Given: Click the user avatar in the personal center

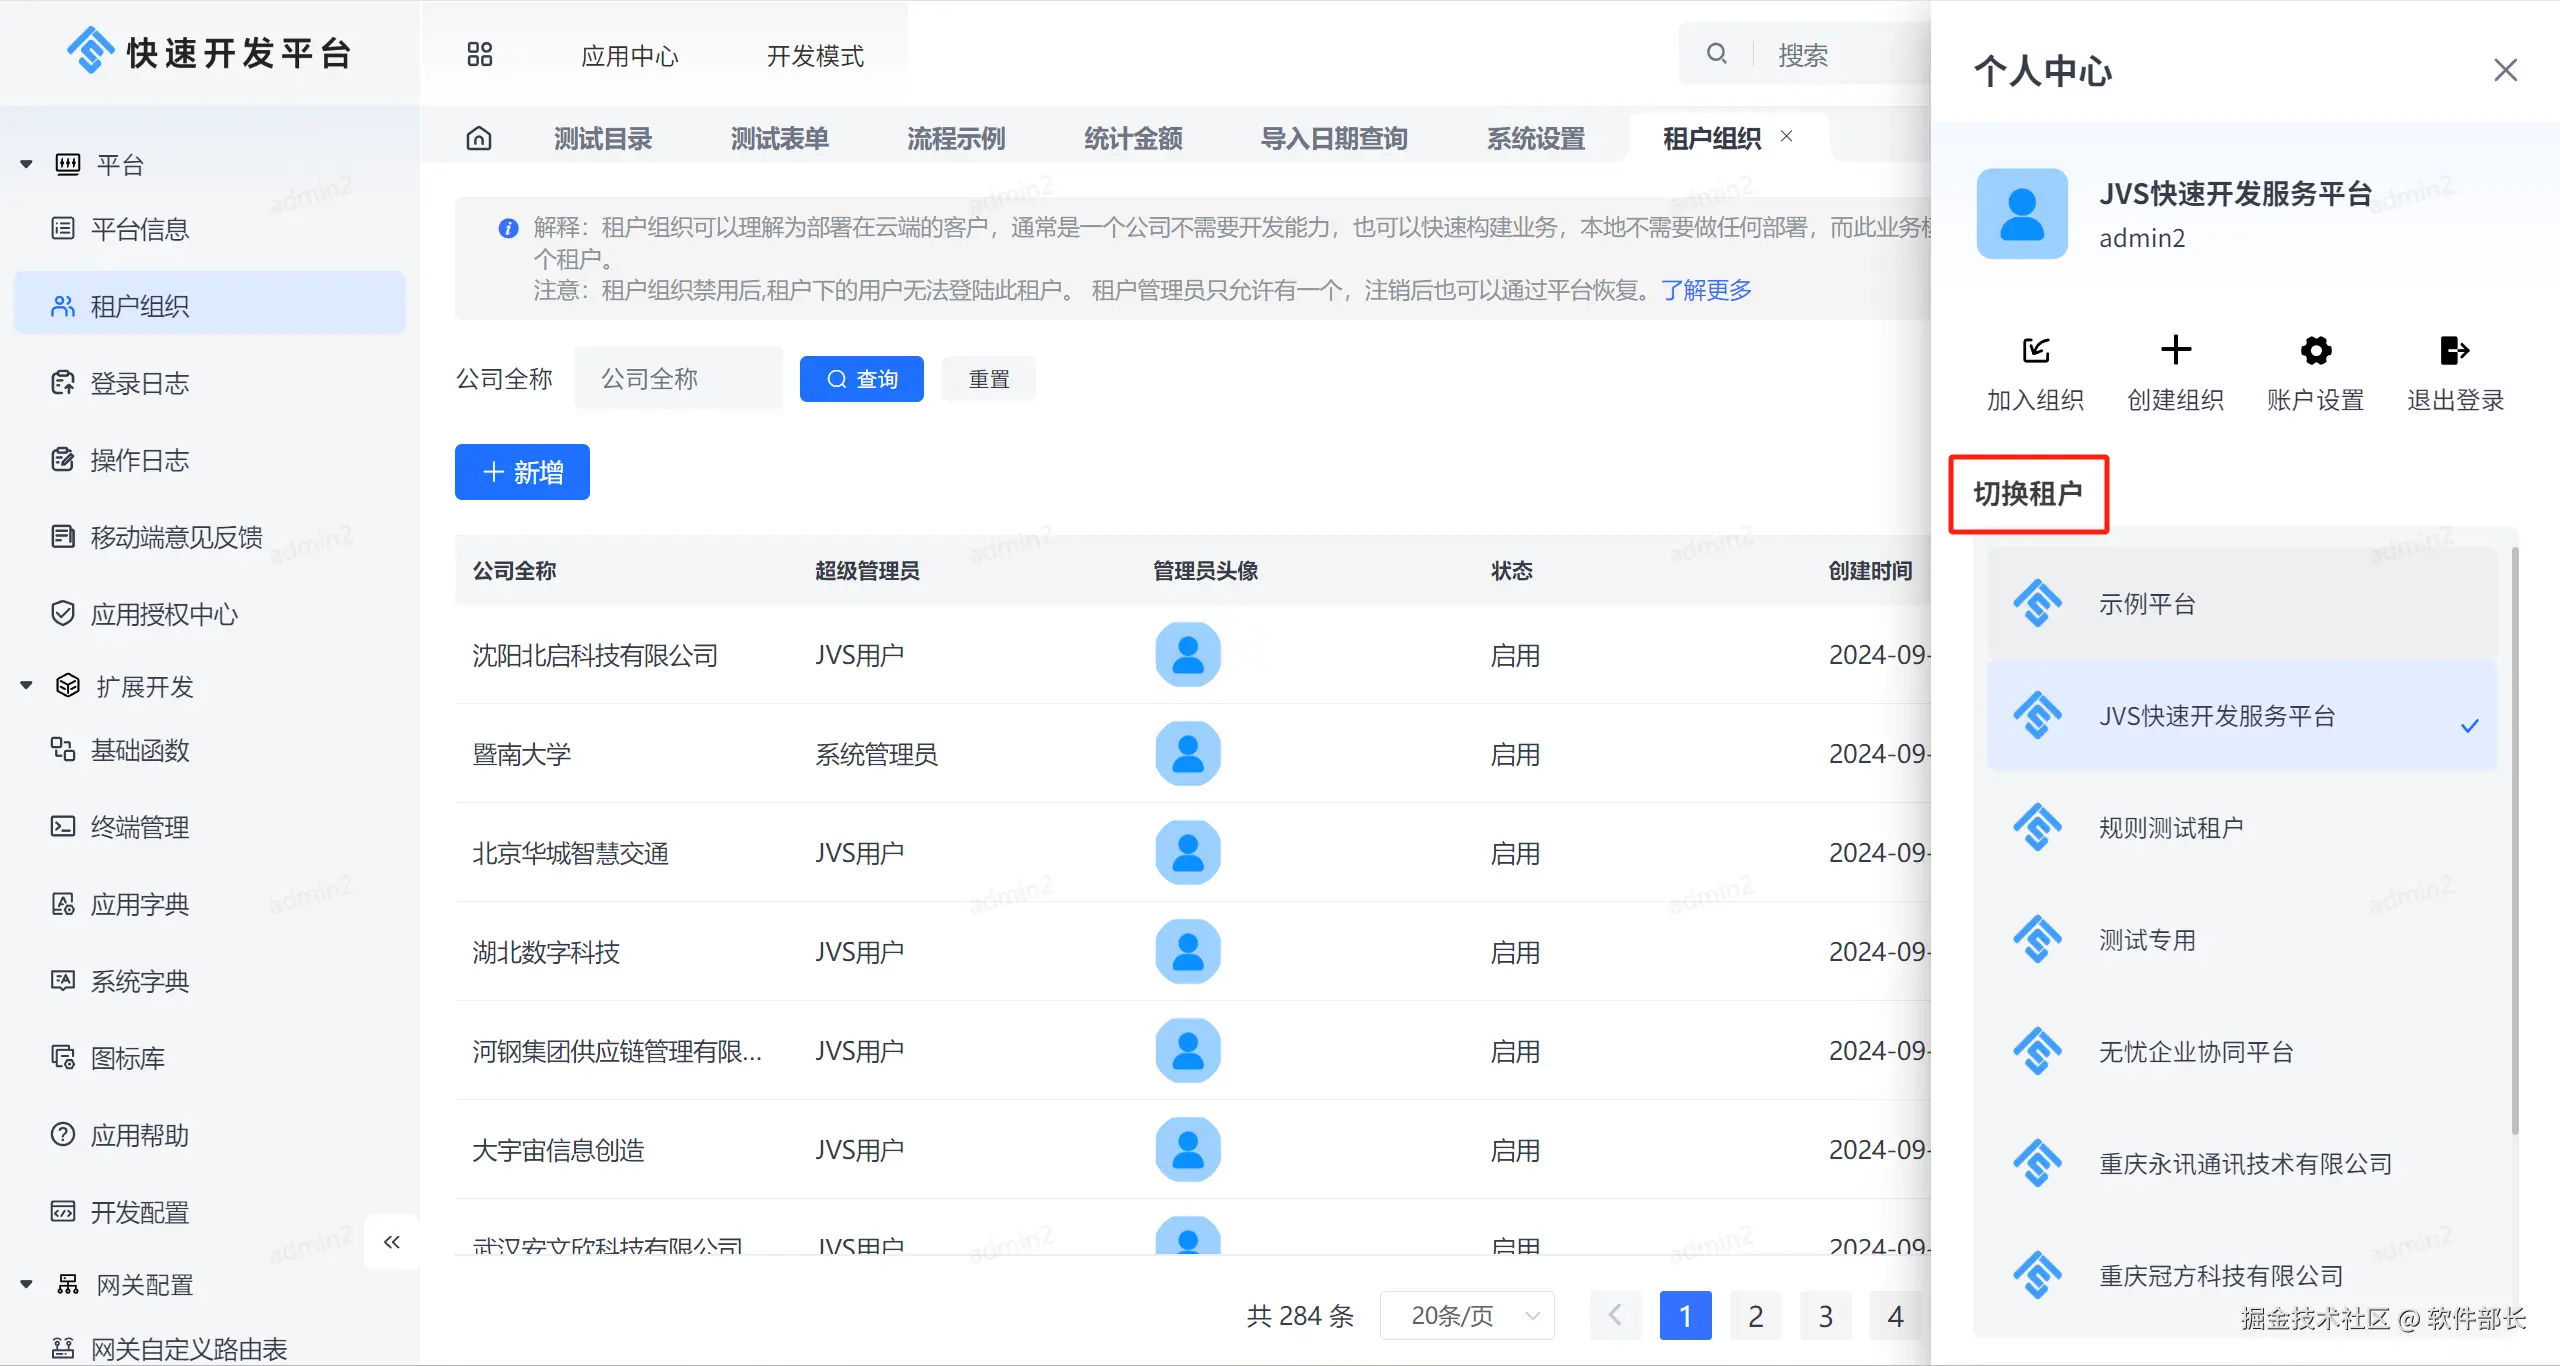Looking at the screenshot, I should point(2022,214).
